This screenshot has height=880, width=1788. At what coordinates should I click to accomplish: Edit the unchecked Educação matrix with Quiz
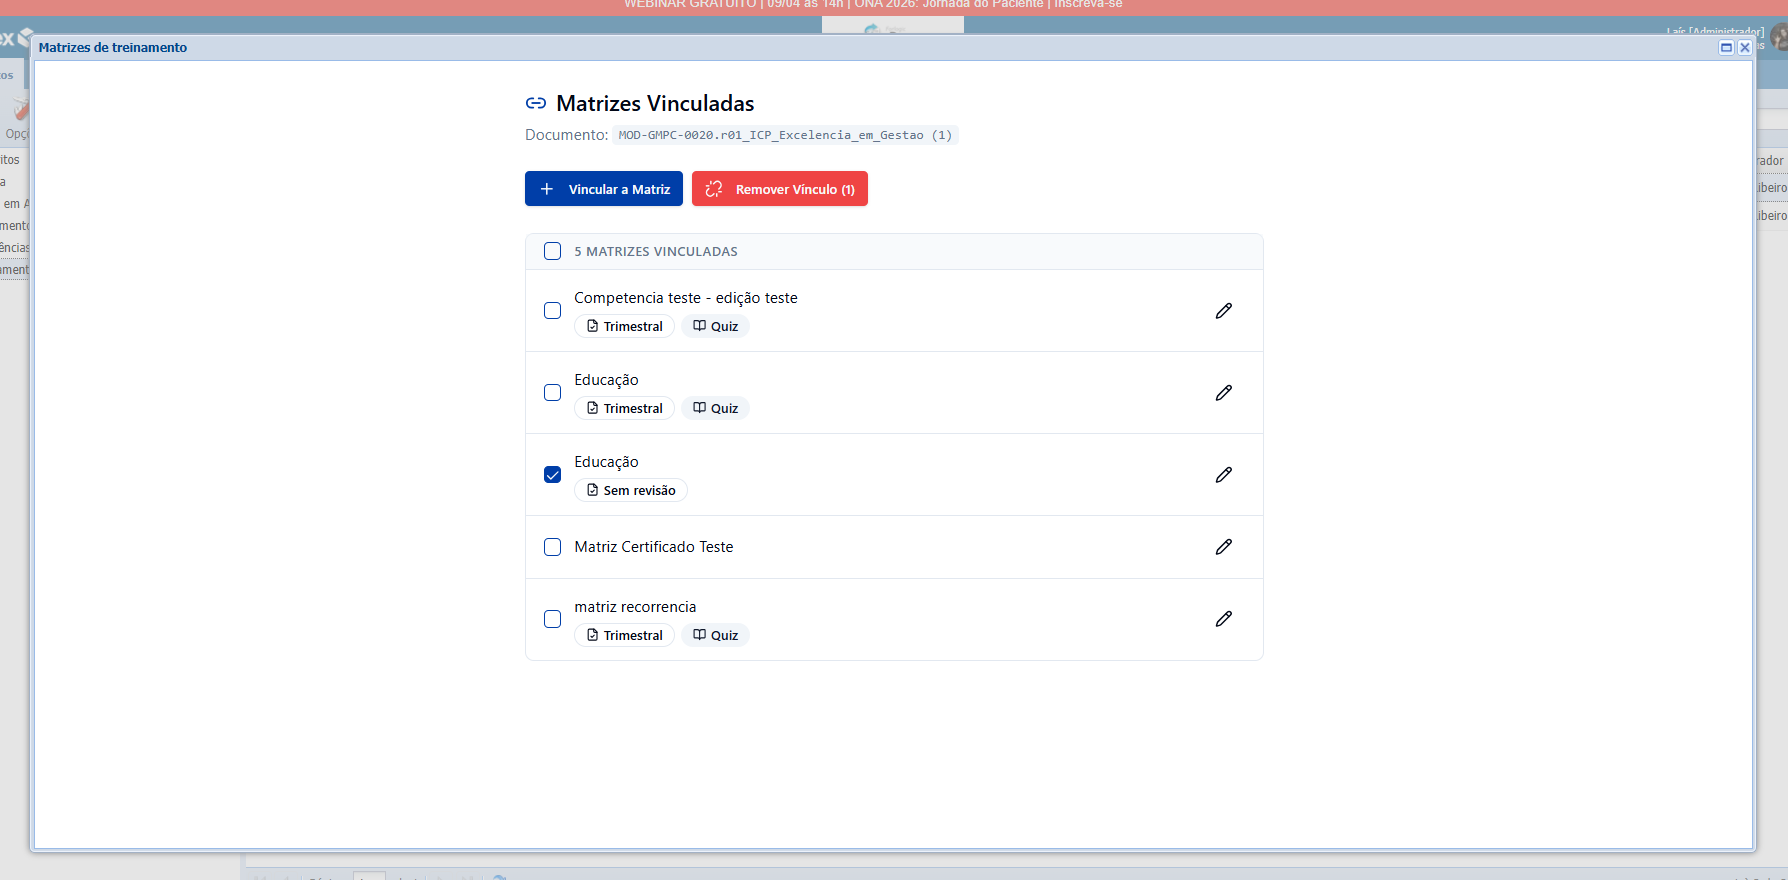1223,393
